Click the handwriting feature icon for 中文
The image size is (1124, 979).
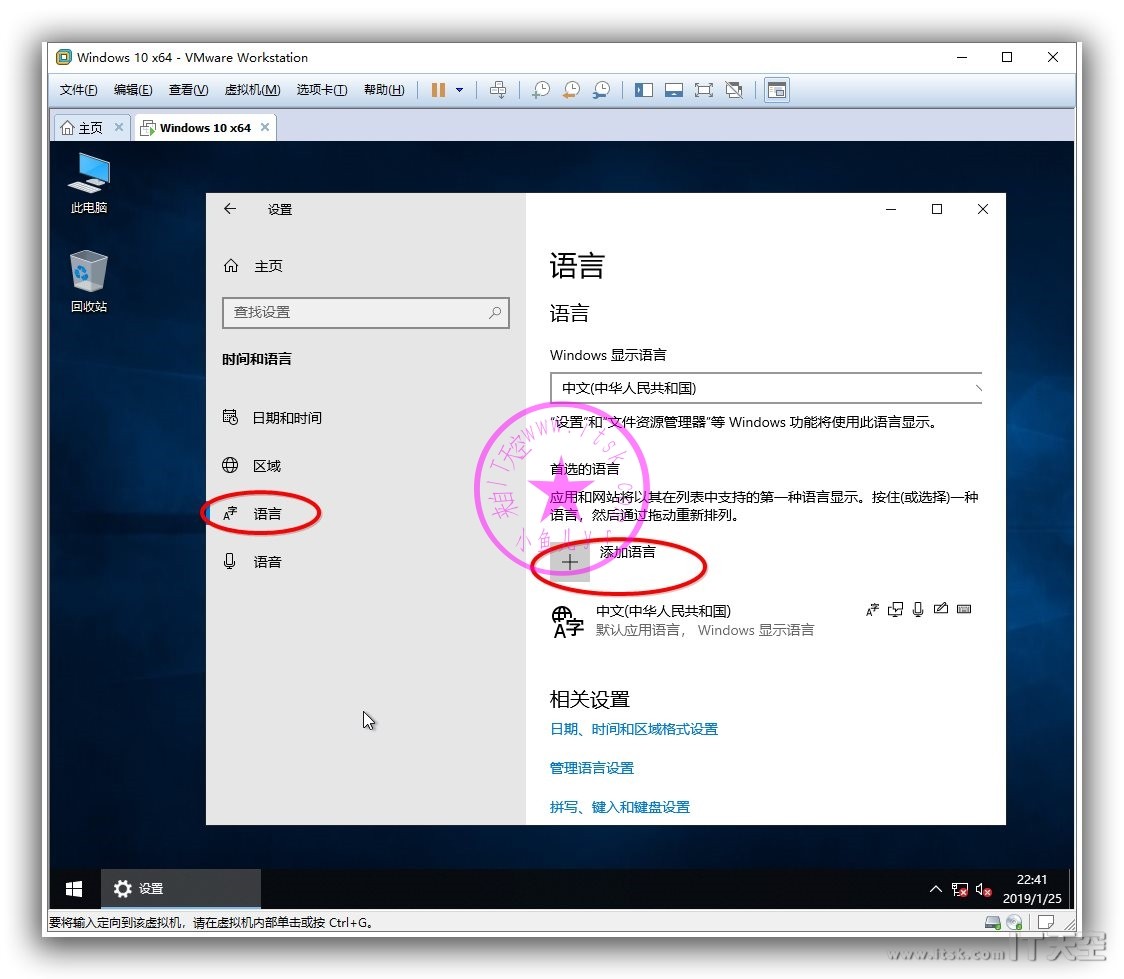(941, 609)
